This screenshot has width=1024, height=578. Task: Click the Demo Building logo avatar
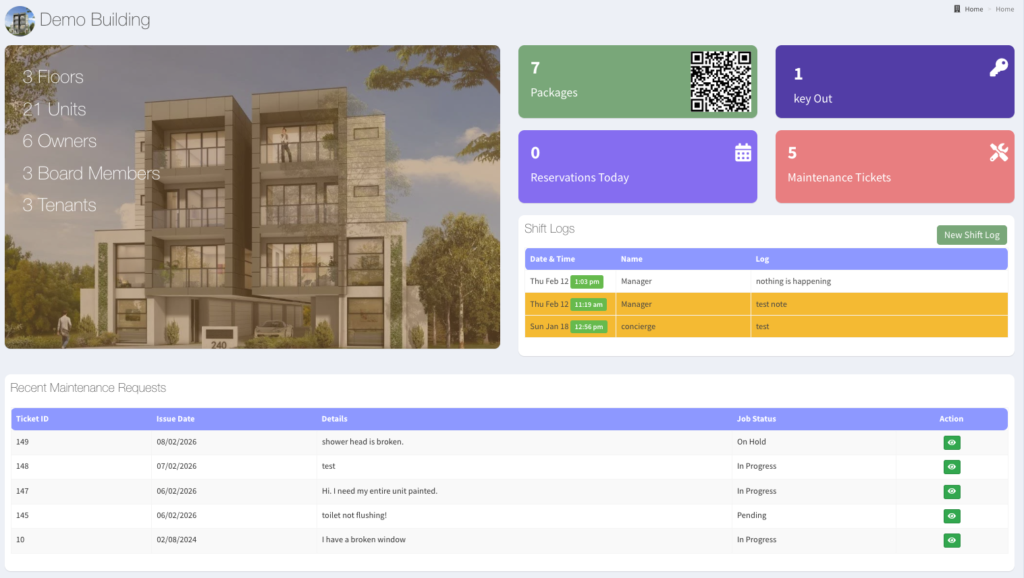[19, 20]
